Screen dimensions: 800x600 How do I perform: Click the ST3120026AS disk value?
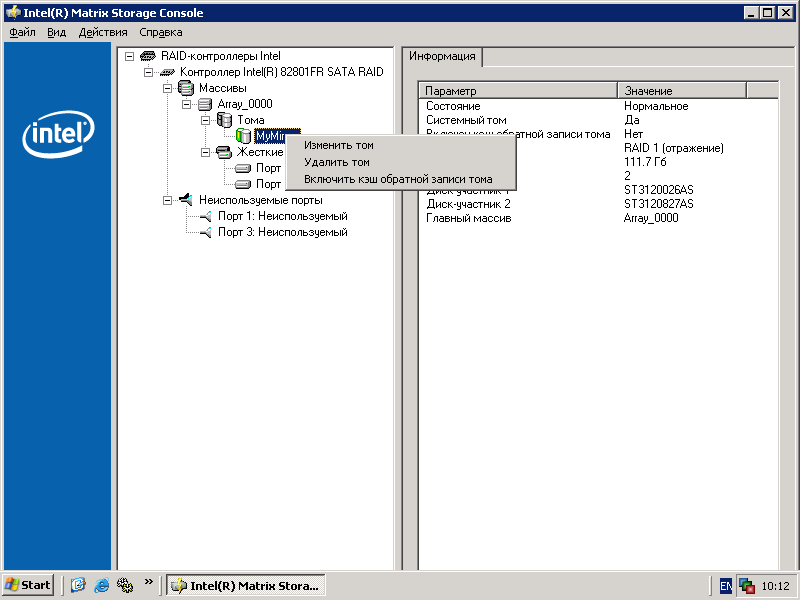[659, 190]
